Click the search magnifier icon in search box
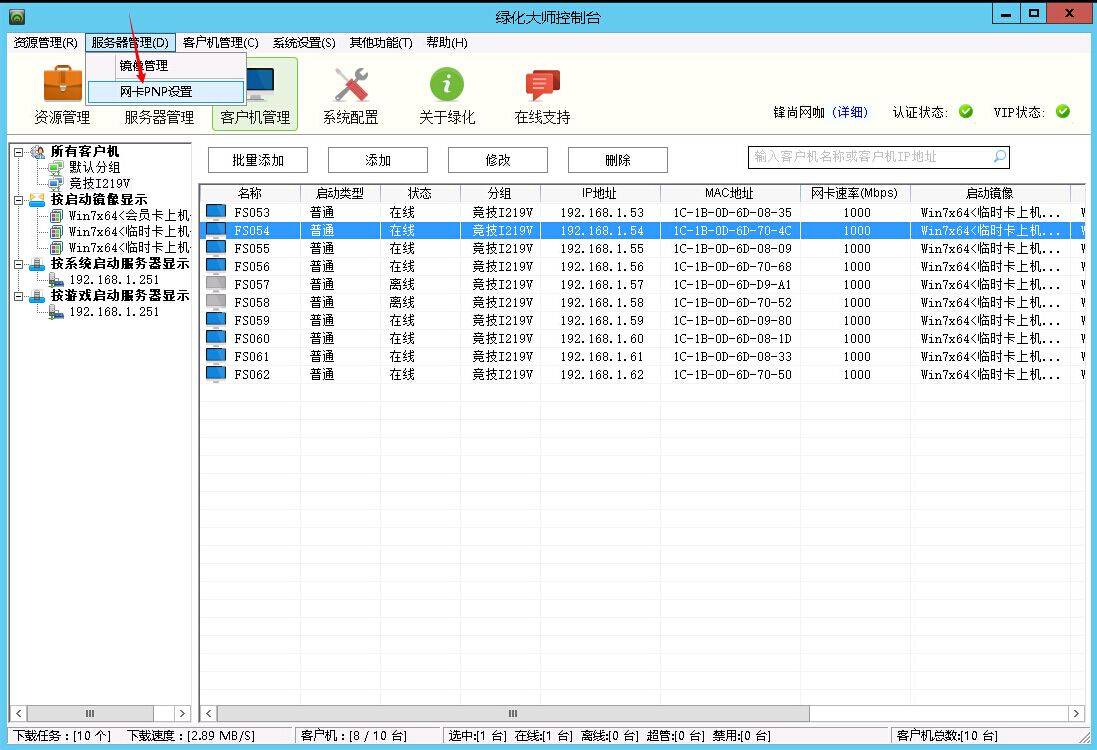This screenshot has height=750, width=1097. [999, 157]
